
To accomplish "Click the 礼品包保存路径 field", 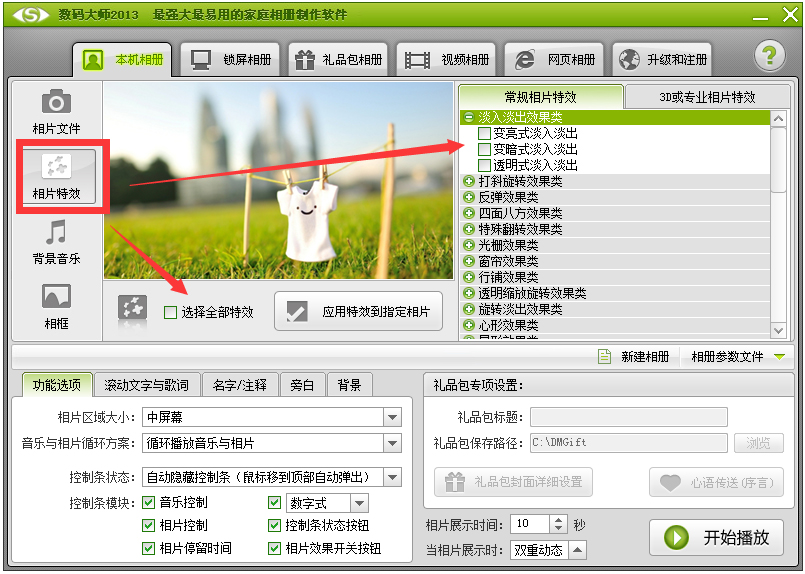I will 629,443.
